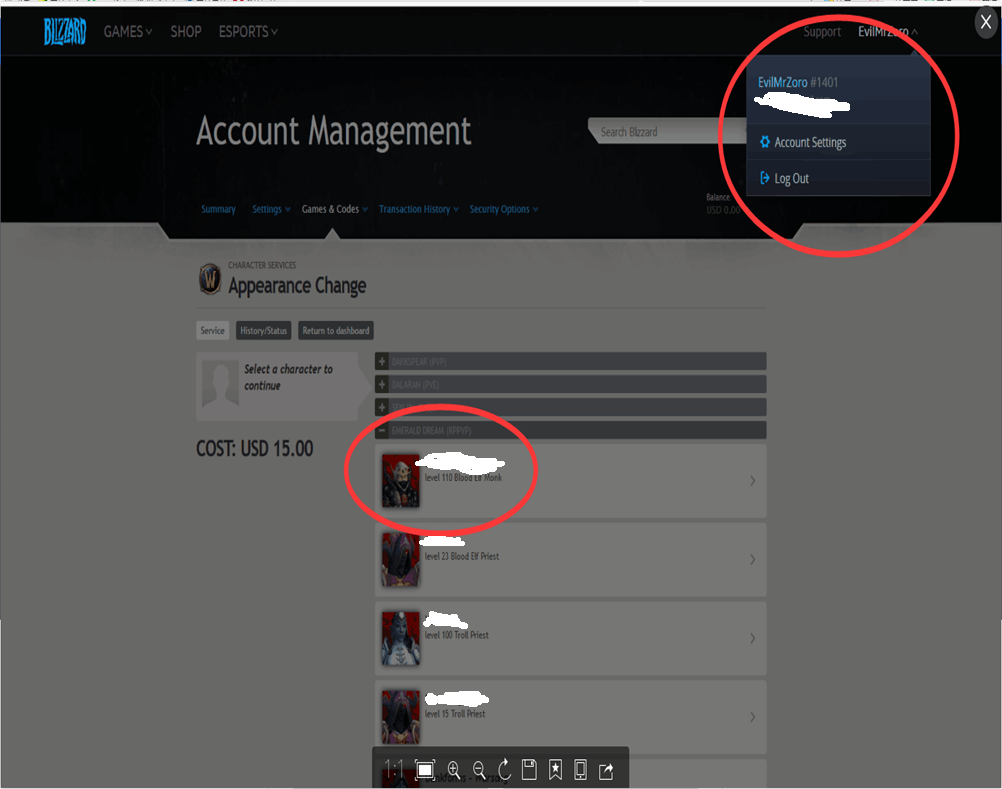This screenshot has width=1002, height=789.
Task: Open the SHOP link
Action: coord(186,31)
